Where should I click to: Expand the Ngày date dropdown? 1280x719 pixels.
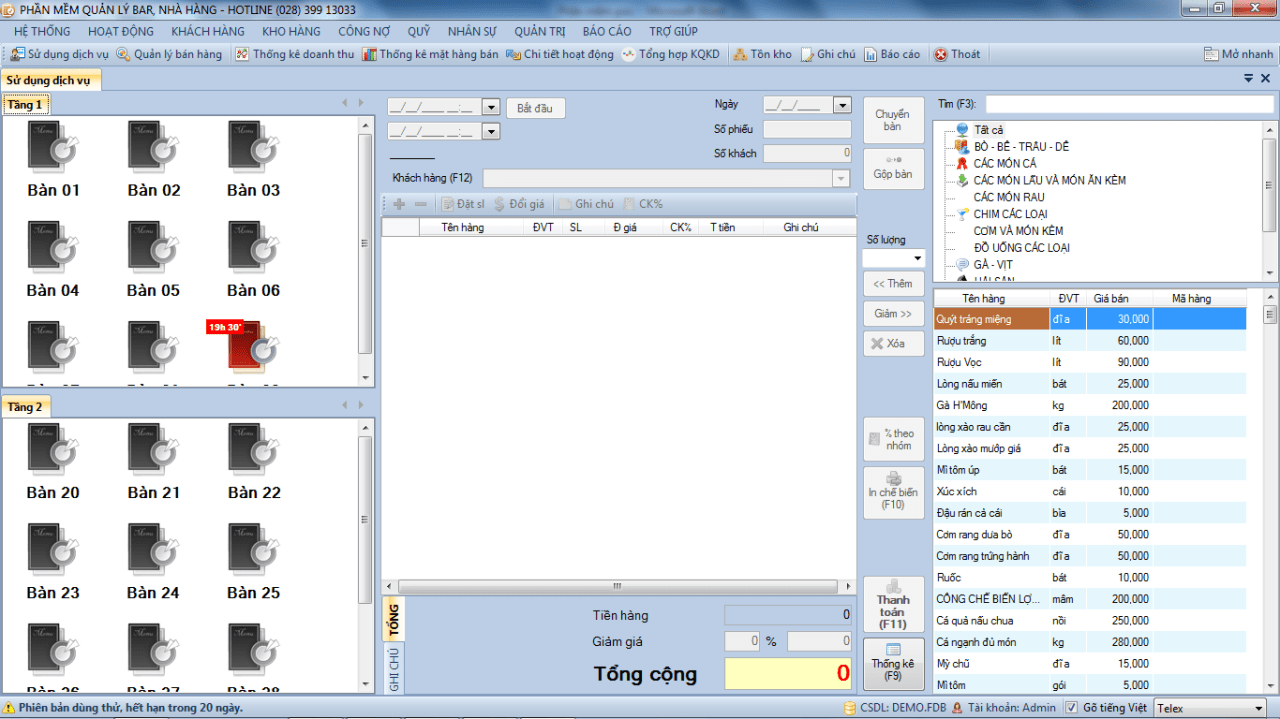click(842, 105)
